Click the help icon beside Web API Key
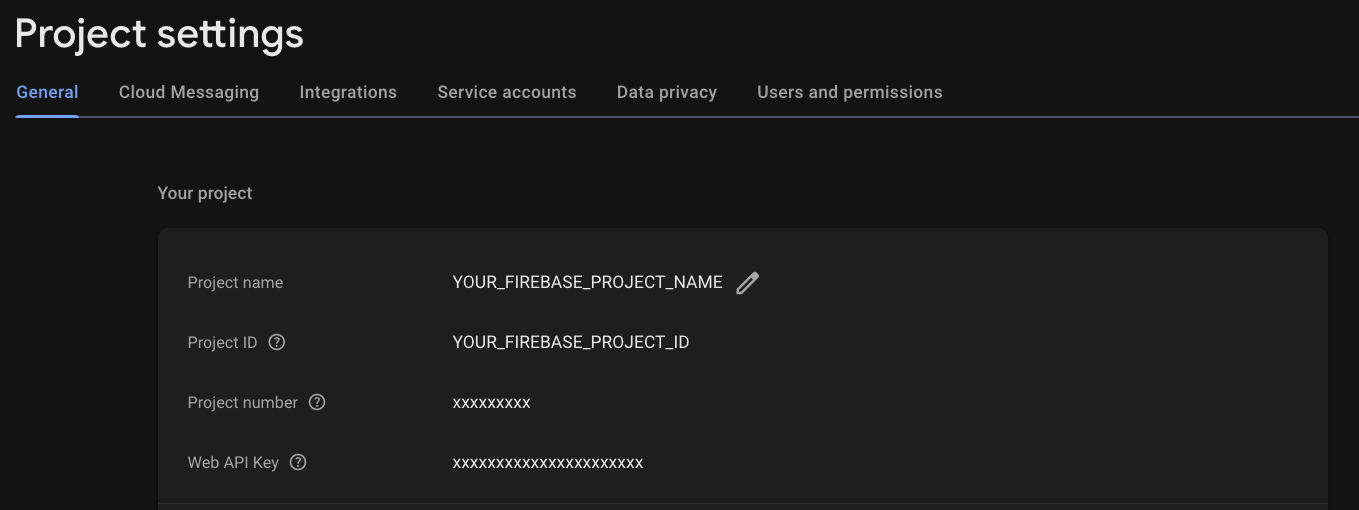The image size is (1359, 510). pos(298,462)
